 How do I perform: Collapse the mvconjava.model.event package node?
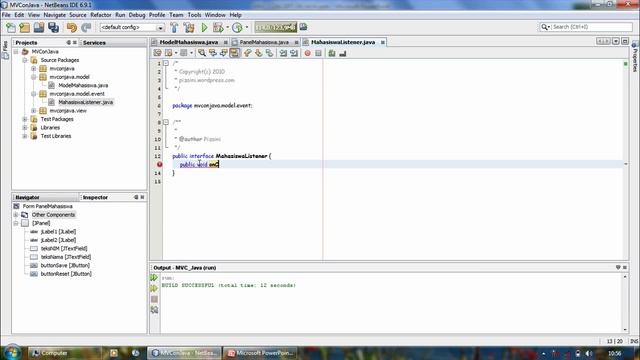(34, 94)
